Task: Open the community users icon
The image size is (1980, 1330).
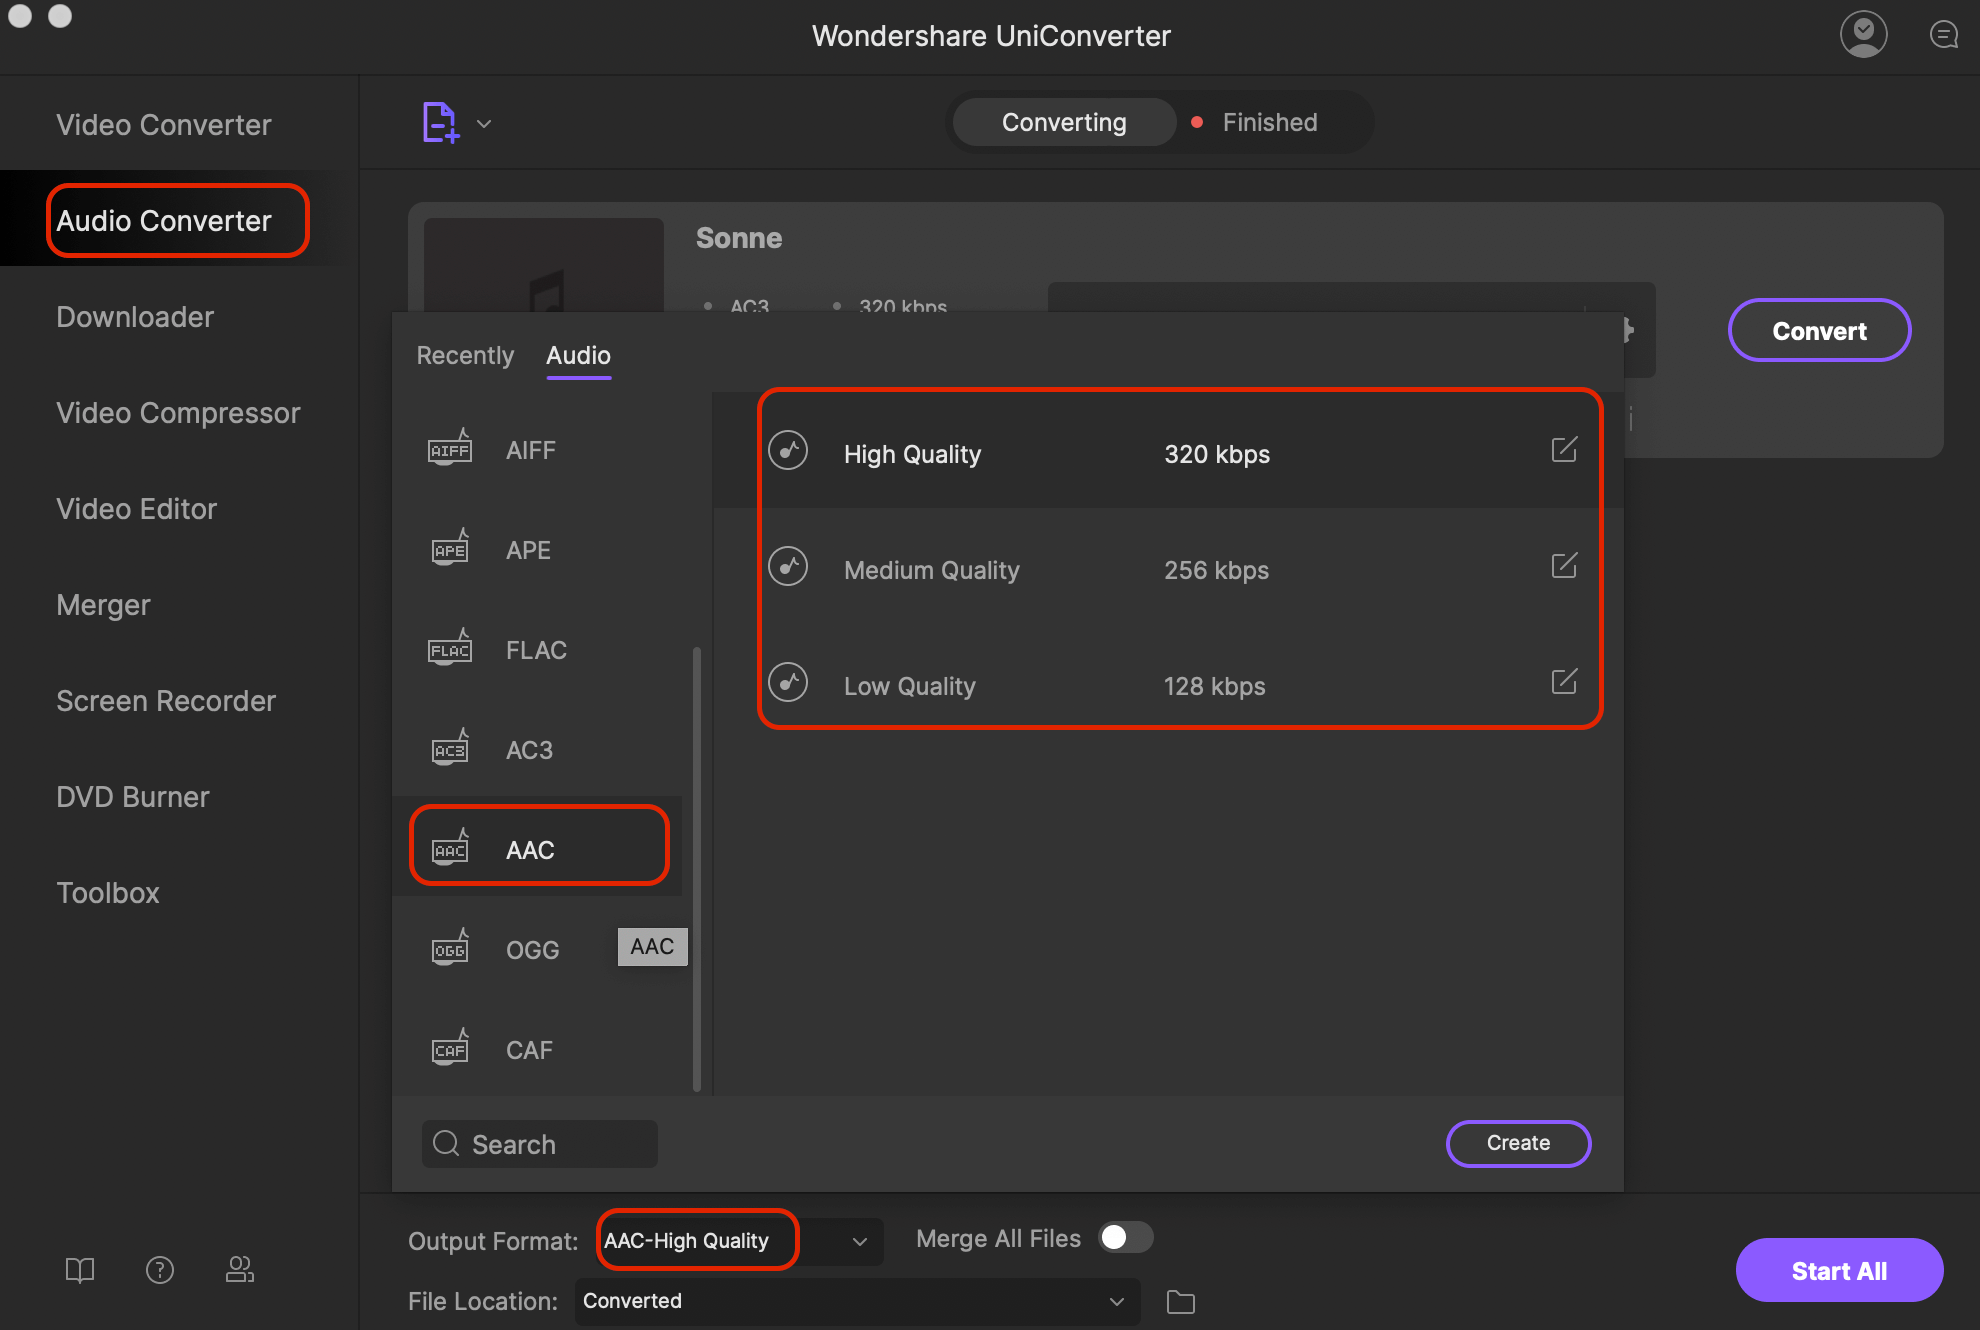Action: (x=240, y=1270)
